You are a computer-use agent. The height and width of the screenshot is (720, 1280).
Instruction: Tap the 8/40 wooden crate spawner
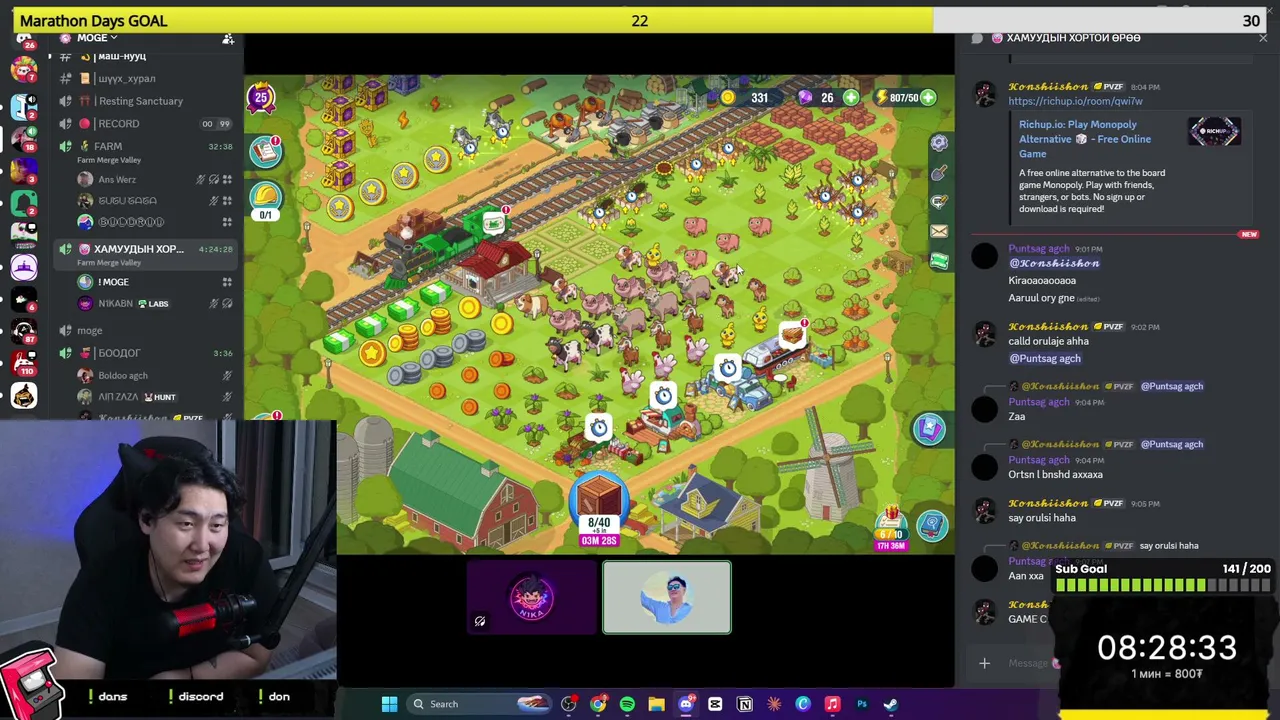[x=599, y=507]
